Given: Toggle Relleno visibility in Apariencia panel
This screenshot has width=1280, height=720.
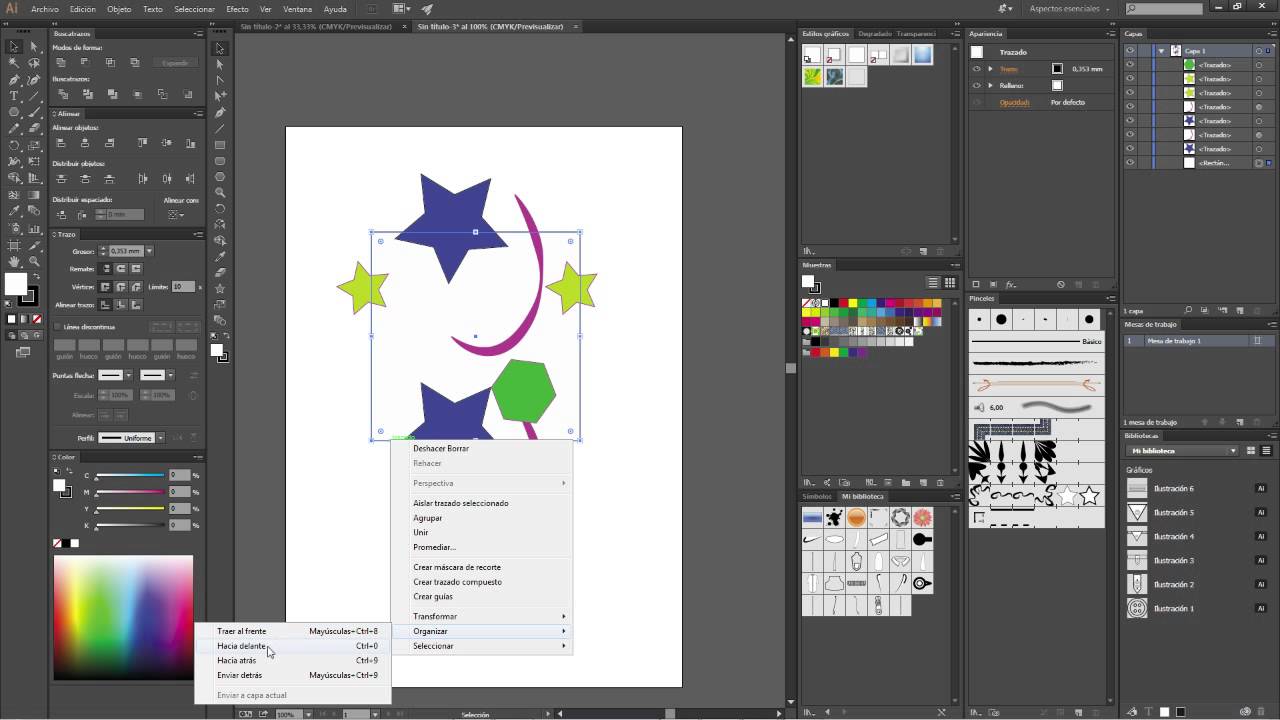Looking at the screenshot, I should tap(977, 85).
